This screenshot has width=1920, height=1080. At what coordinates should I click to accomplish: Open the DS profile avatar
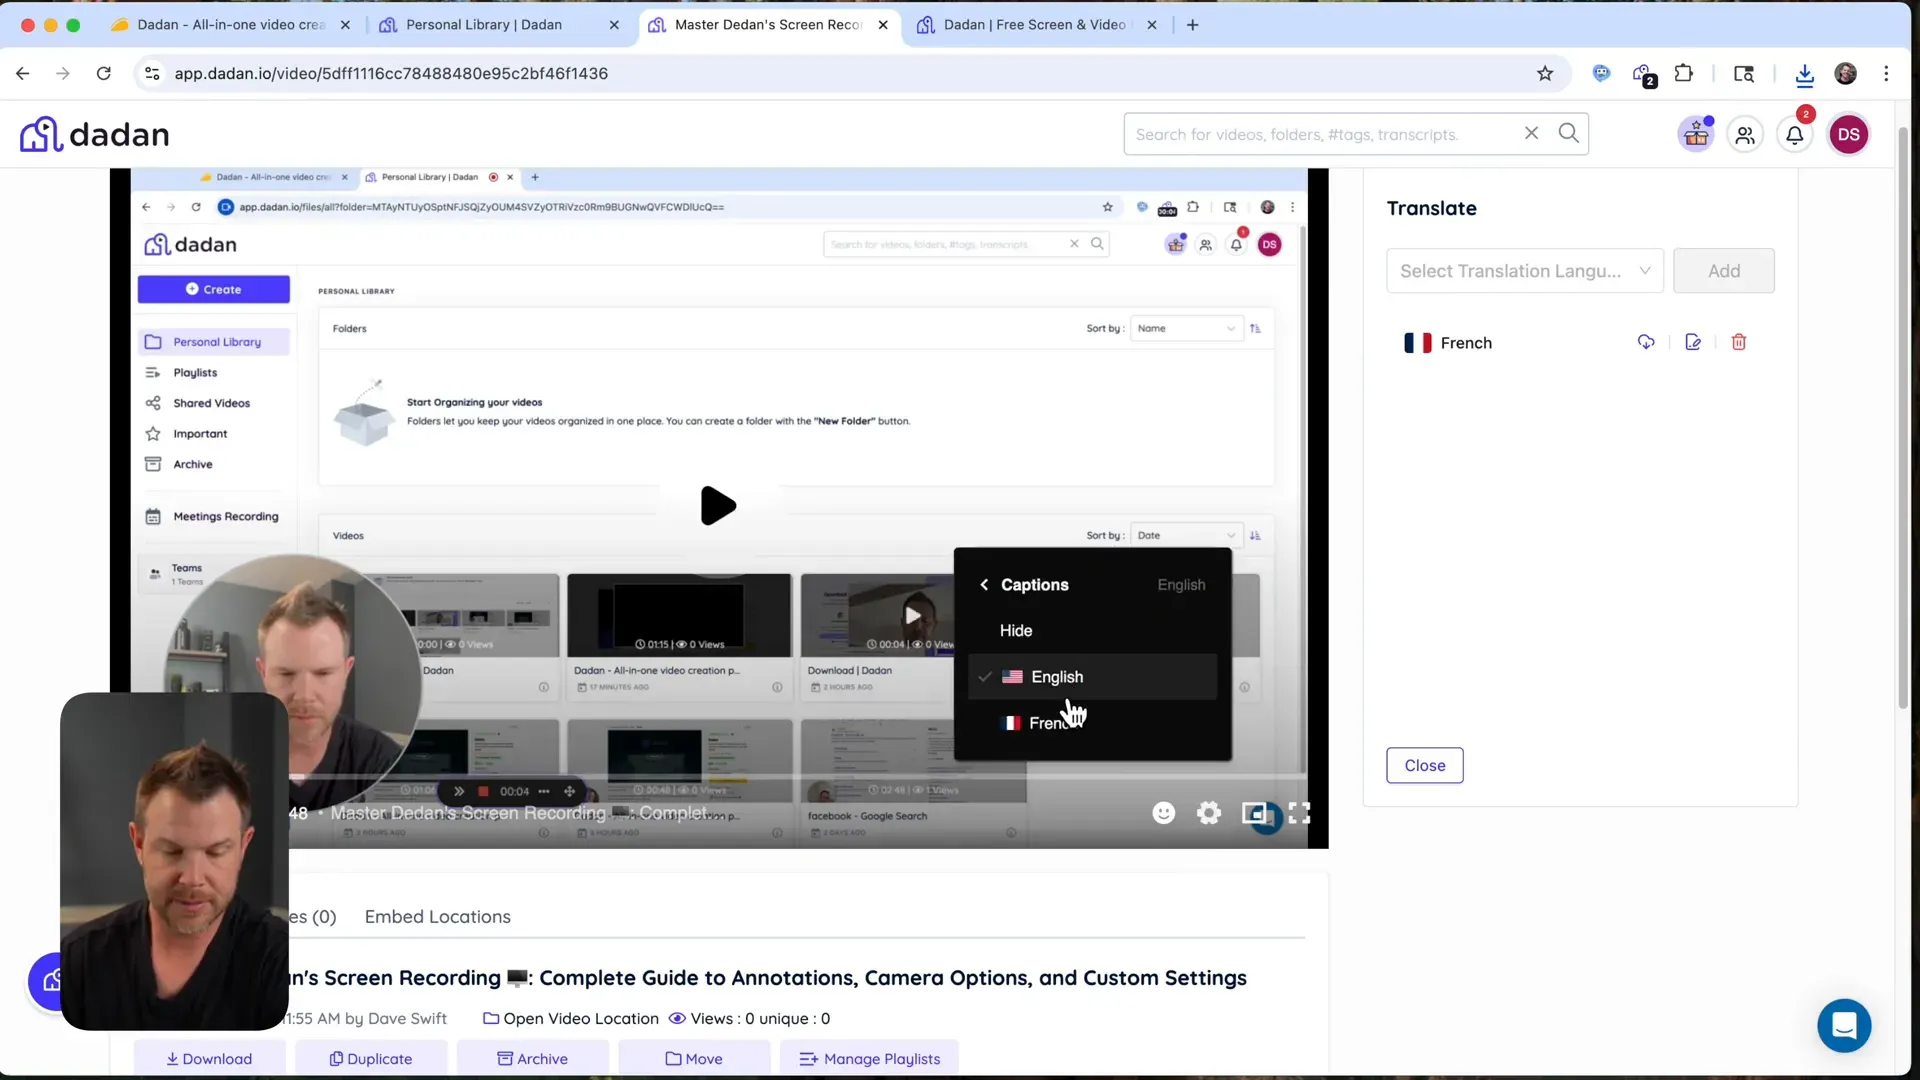click(x=1848, y=135)
